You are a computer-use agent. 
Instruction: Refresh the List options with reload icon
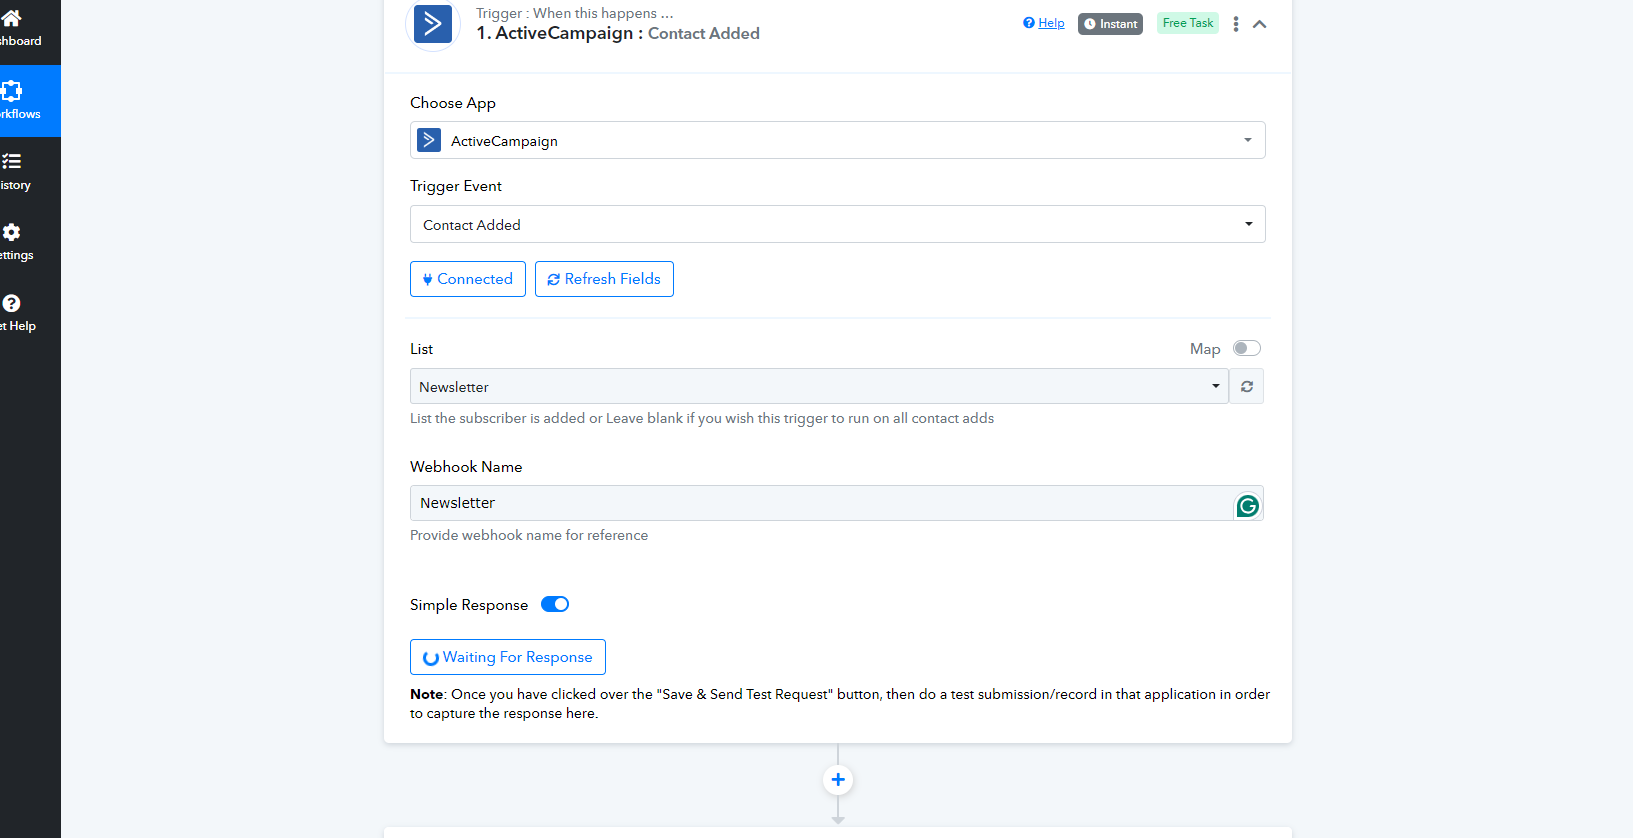coord(1247,386)
